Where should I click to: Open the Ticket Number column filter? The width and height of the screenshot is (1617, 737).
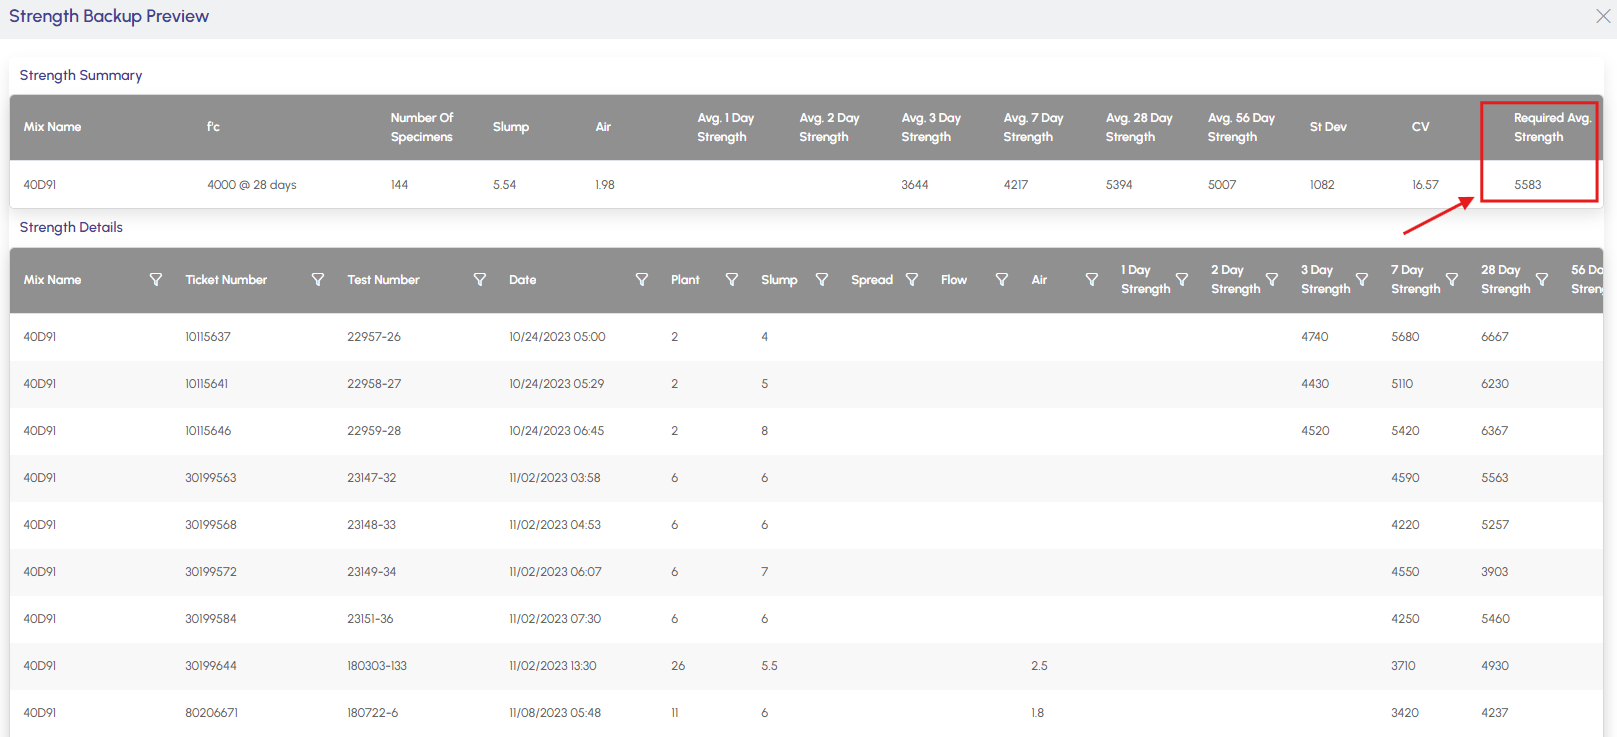[x=317, y=280]
